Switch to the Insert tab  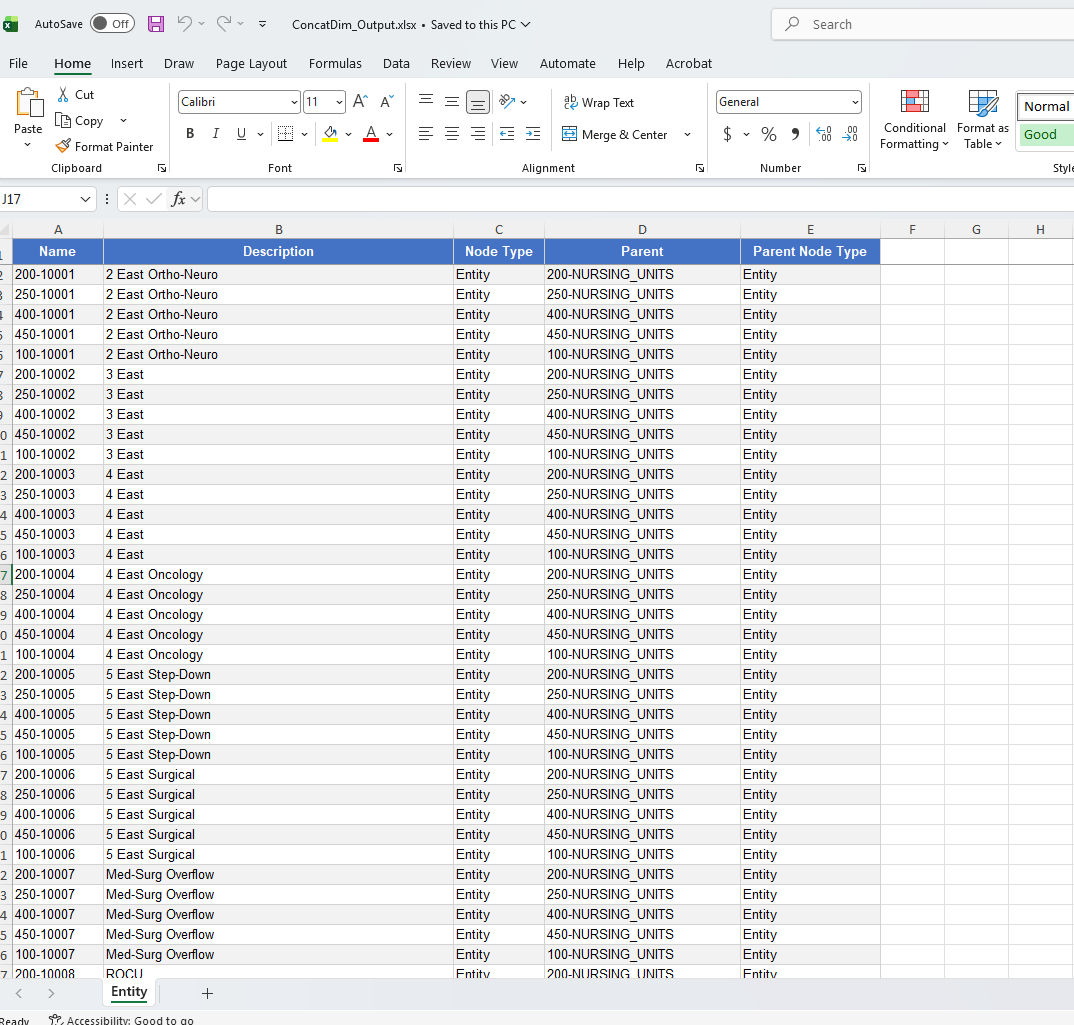127,63
